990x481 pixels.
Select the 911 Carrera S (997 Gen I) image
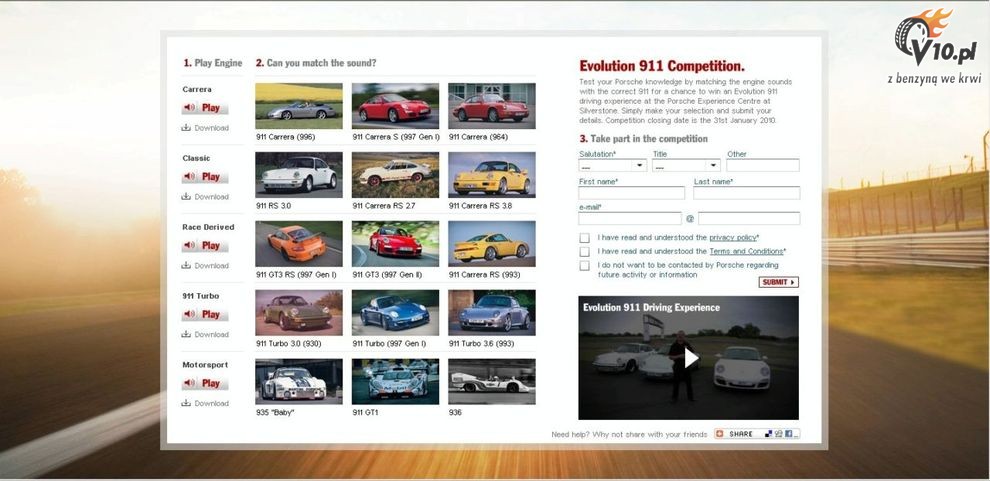click(395, 106)
